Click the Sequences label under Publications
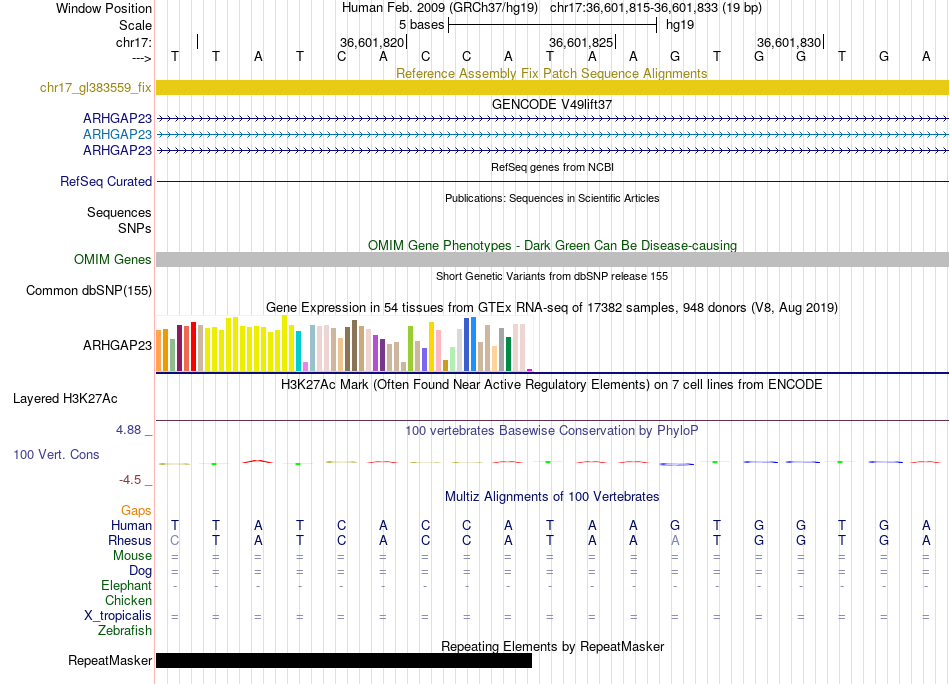Image resolution: width=950 pixels, height=684 pixels. 119,213
